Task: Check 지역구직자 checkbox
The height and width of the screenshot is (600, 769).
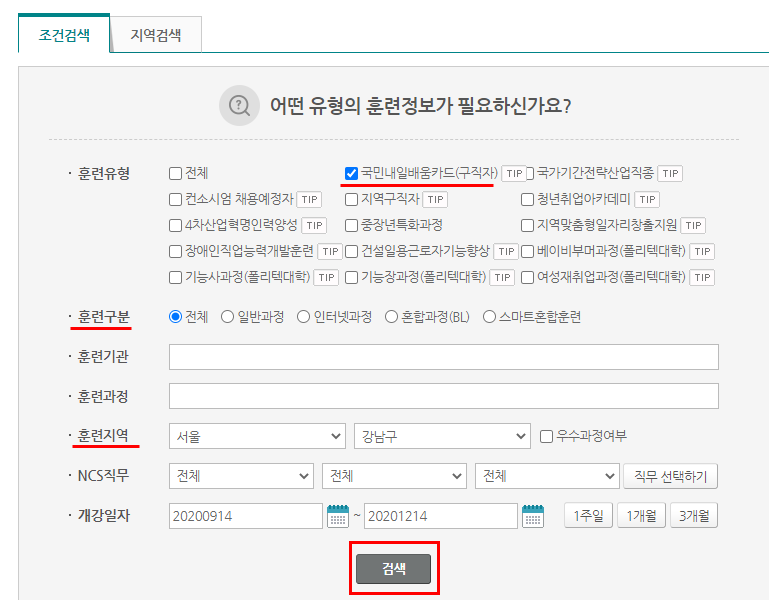Action: [x=351, y=199]
